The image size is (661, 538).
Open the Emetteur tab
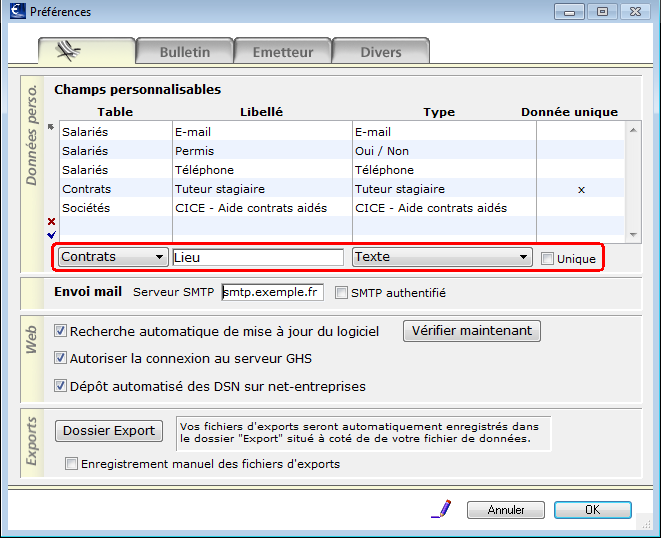(x=283, y=51)
